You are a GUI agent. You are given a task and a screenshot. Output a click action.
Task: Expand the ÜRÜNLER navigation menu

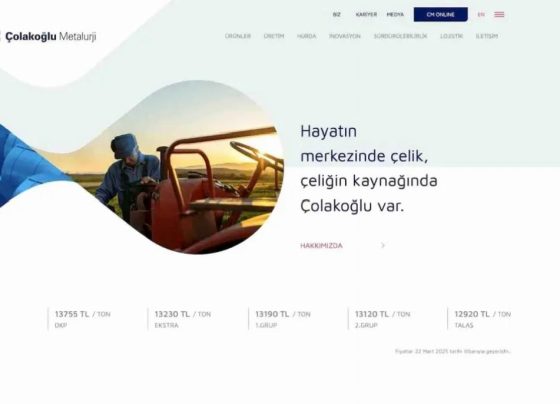coord(238,36)
